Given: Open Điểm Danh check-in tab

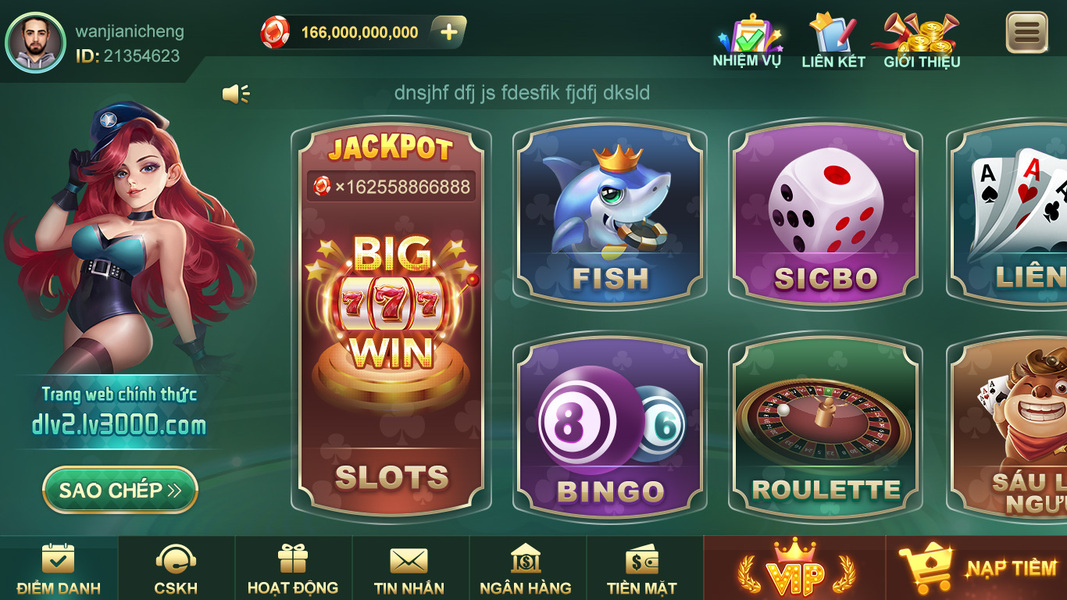Looking at the screenshot, I should [59, 569].
